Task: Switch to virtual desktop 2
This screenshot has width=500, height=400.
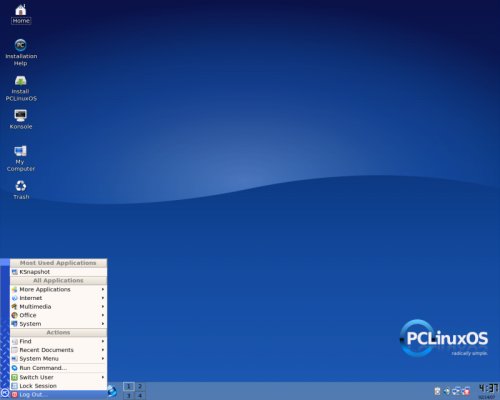Action: 140,387
